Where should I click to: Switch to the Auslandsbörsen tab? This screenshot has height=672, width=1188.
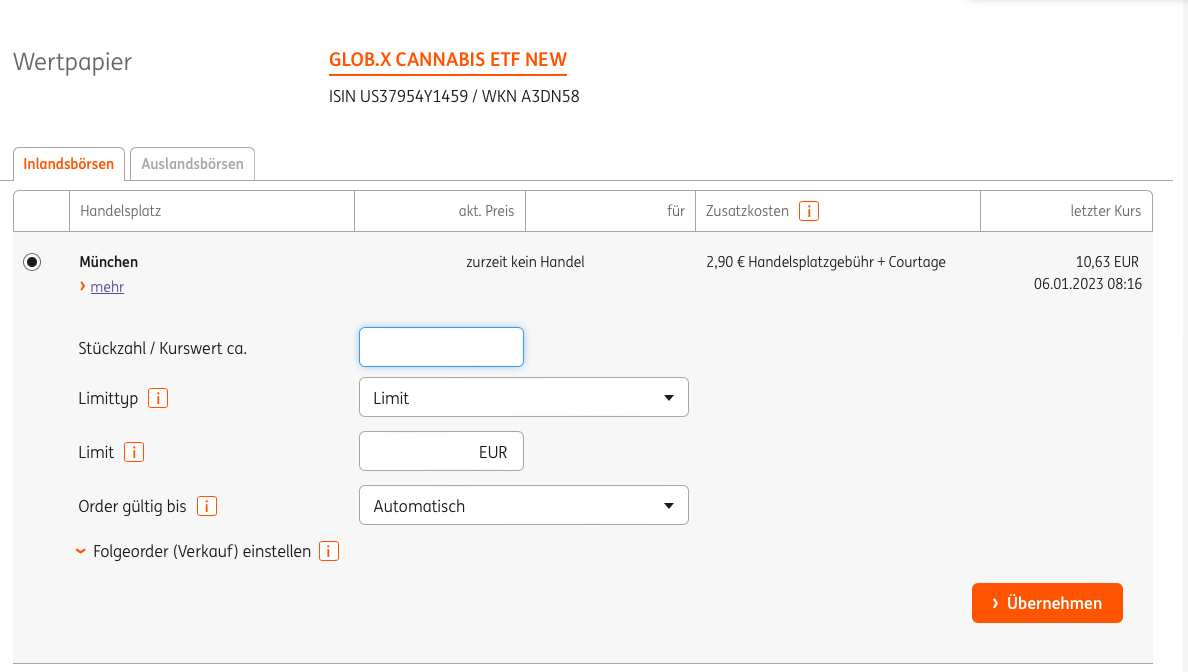(x=192, y=164)
